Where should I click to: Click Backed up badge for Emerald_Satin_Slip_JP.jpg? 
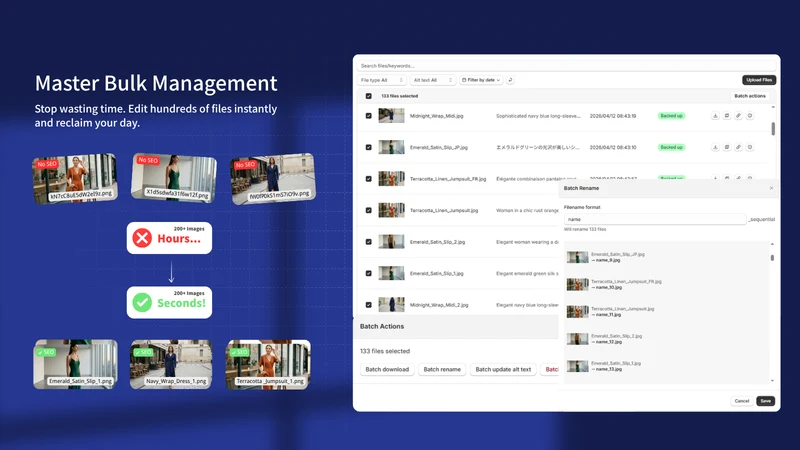671,147
